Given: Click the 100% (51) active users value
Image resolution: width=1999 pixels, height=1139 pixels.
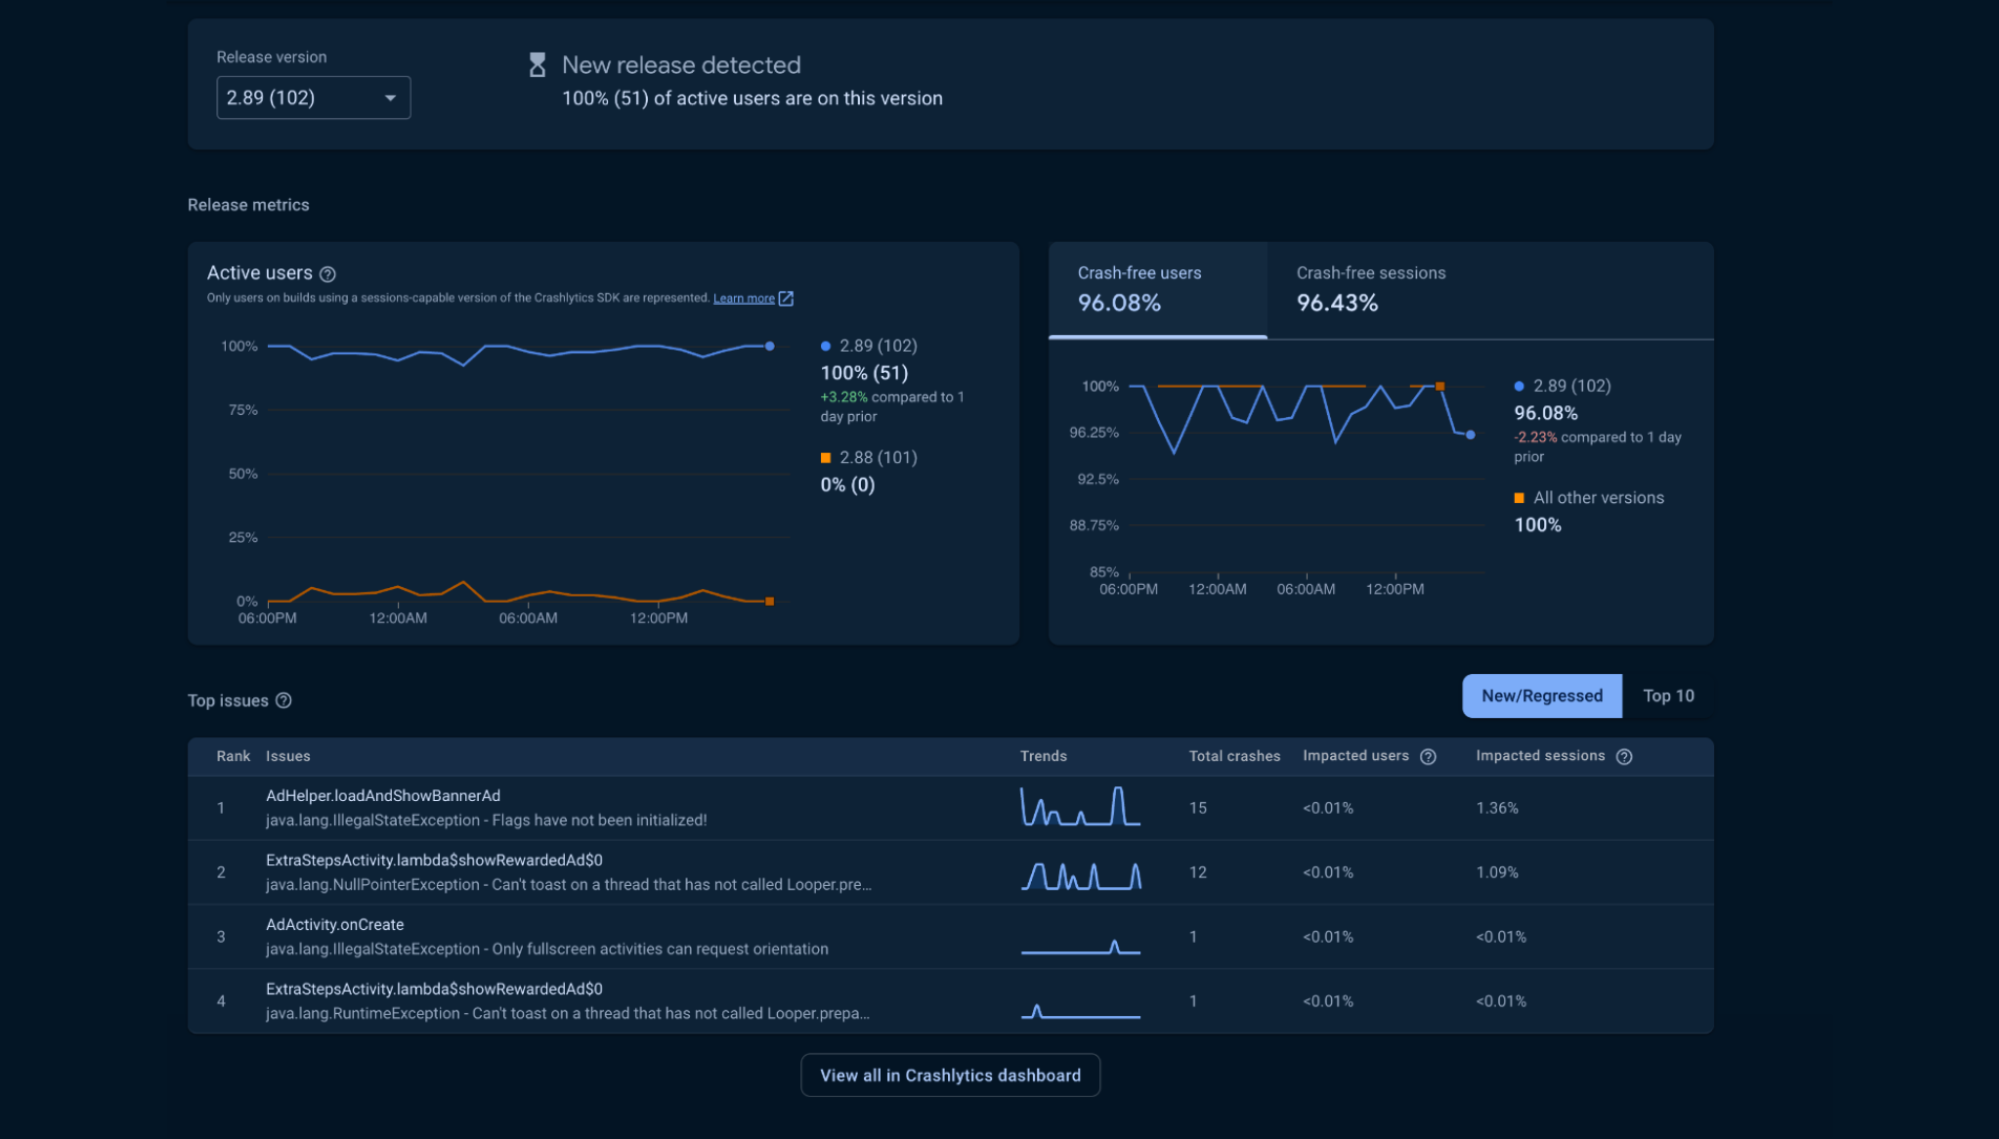Looking at the screenshot, I should click(x=864, y=373).
